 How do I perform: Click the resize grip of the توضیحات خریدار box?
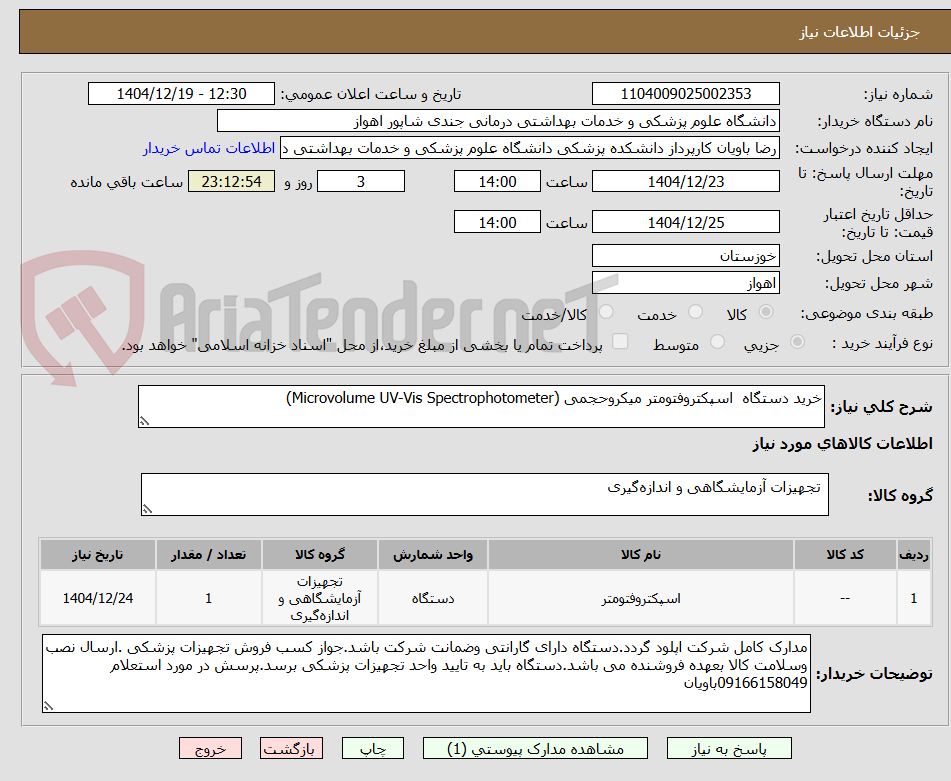pyautogui.click(x=48, y=706)
